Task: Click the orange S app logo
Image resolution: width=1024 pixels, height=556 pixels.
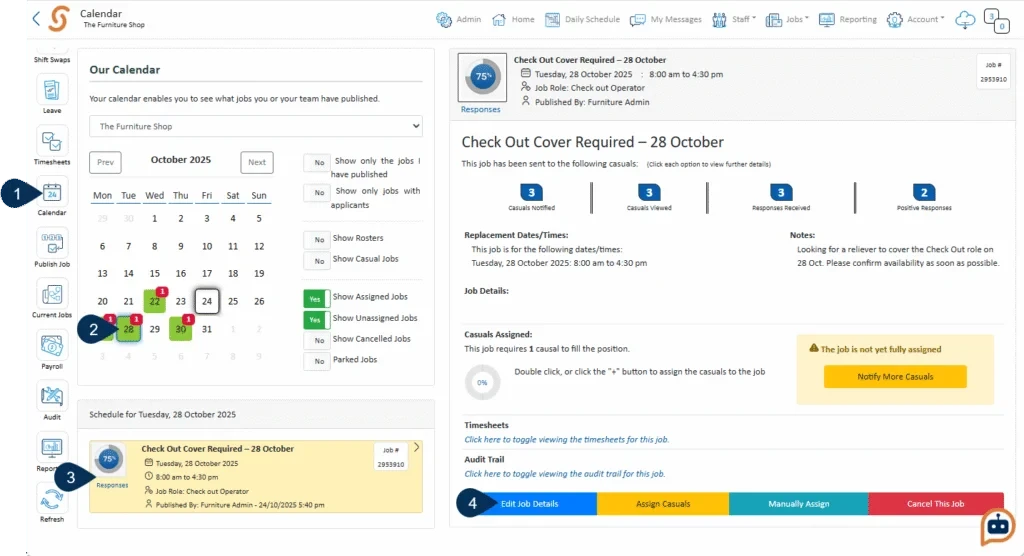Action: (x=59, y=19)
